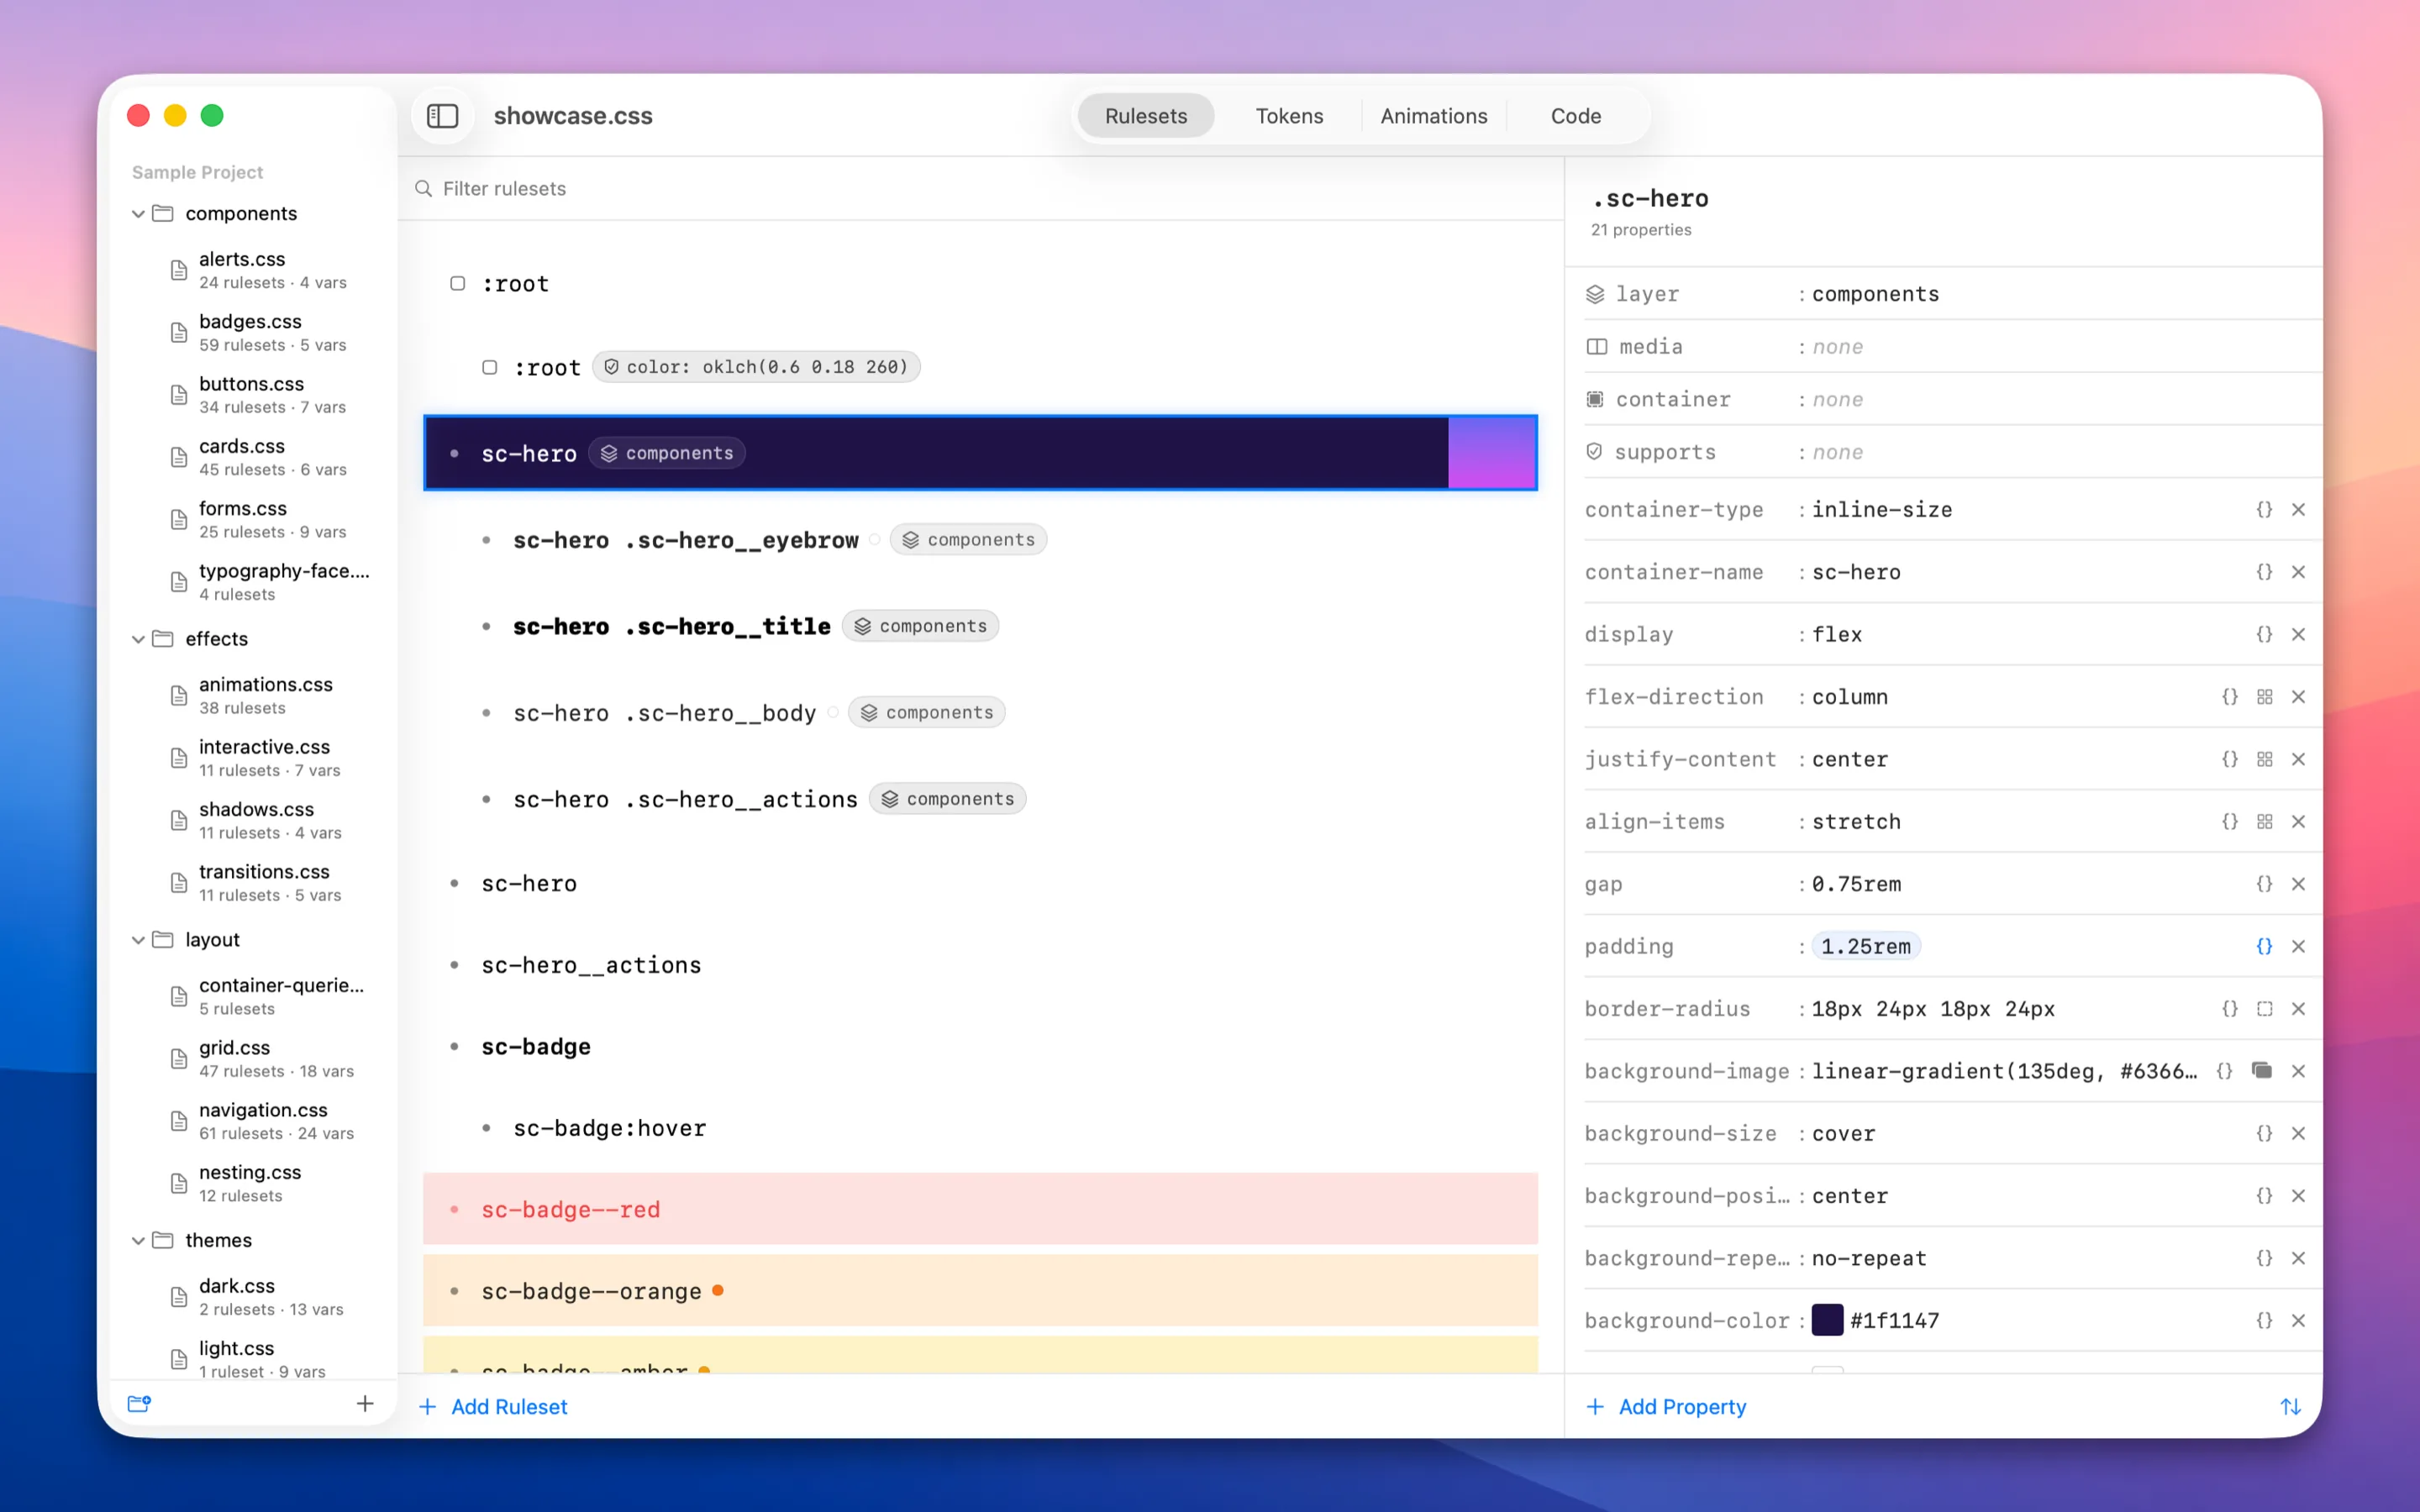Click braces icon on background-color row
This screenshot has height=1512, width=2420.
[2264, 1321]
